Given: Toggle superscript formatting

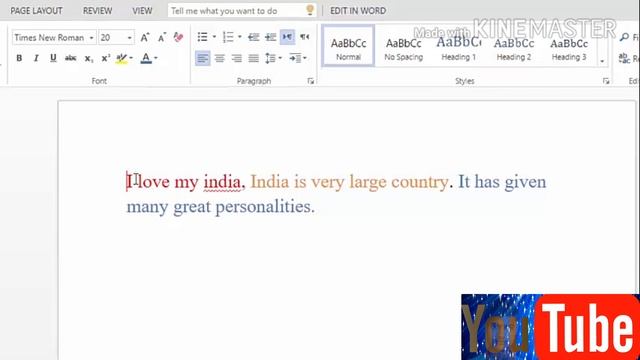Looking at the screenshot, I should [106, 58].
